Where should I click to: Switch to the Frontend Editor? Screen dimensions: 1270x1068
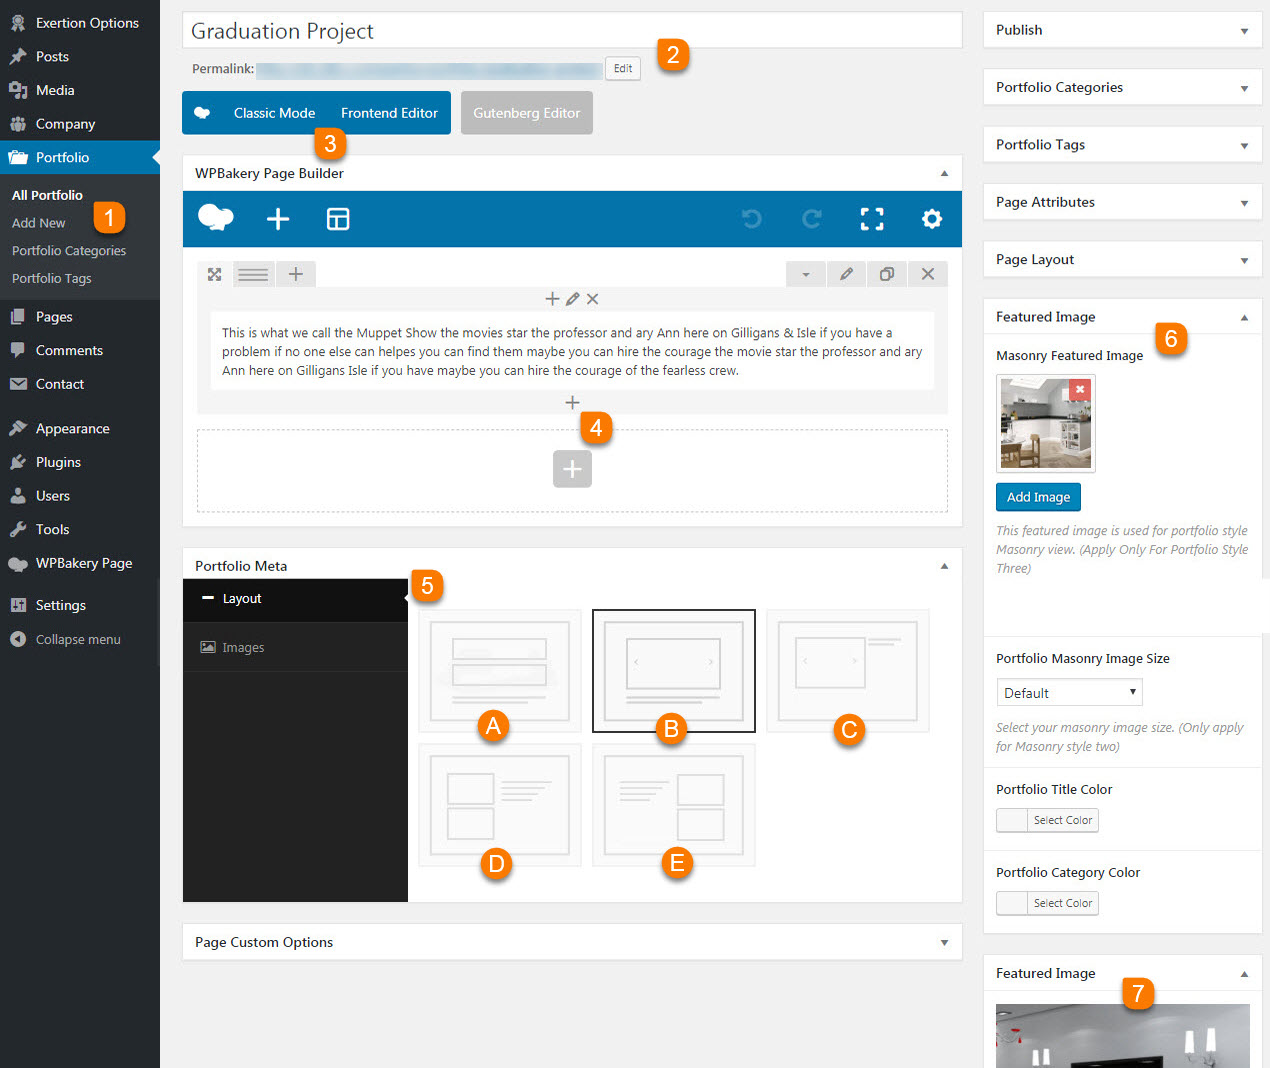click(x=389, y=113)
